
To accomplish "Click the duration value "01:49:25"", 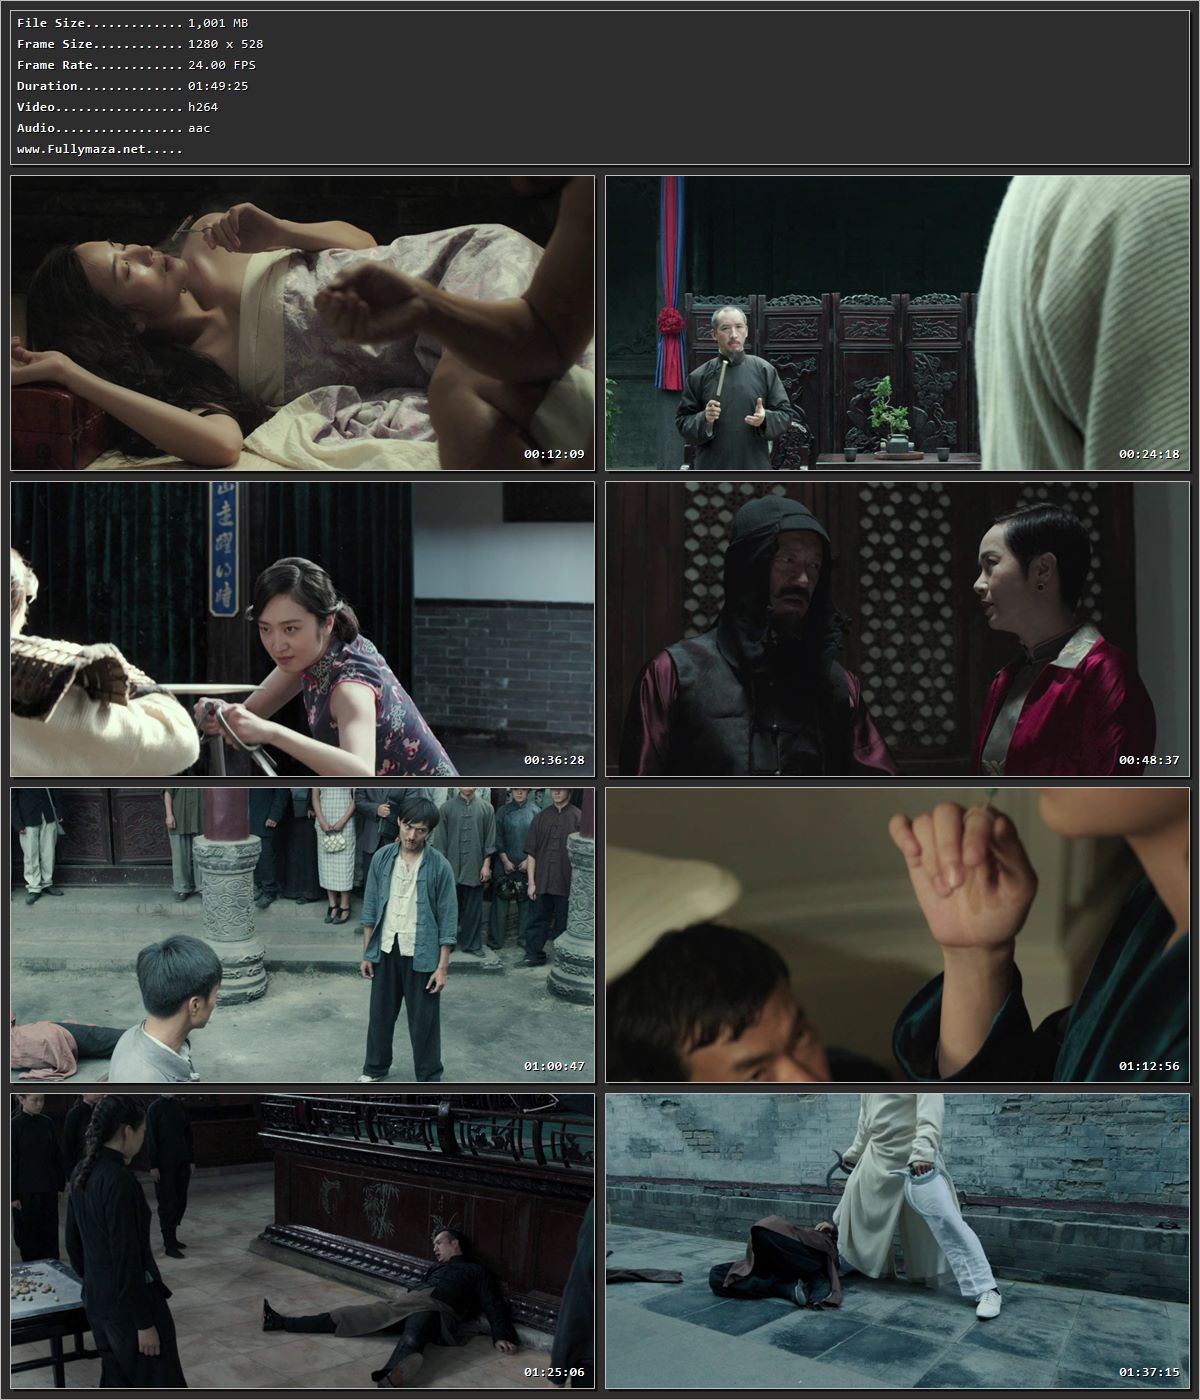I will click(x=218, y=86).
